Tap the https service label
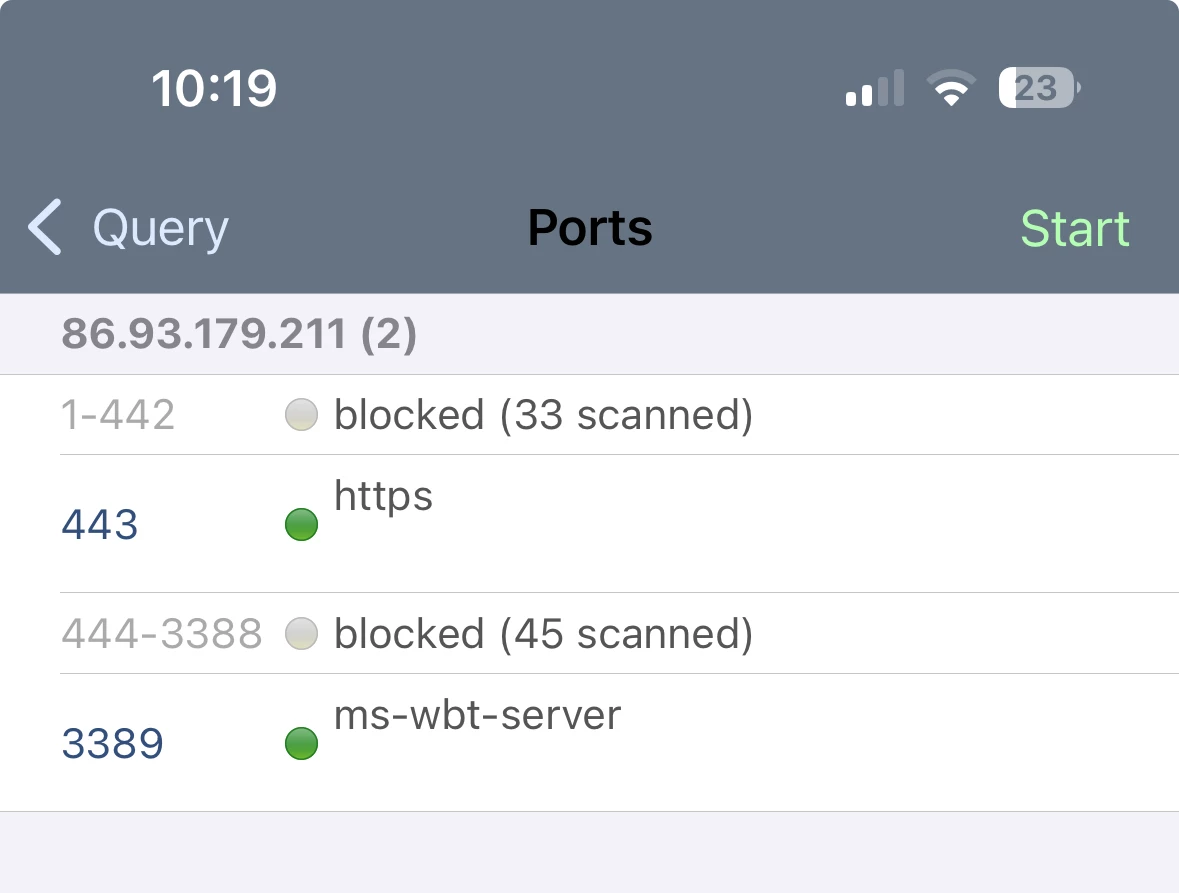Screen dimensions: 1179x893 pyautogui.click(x=383, y=496)
